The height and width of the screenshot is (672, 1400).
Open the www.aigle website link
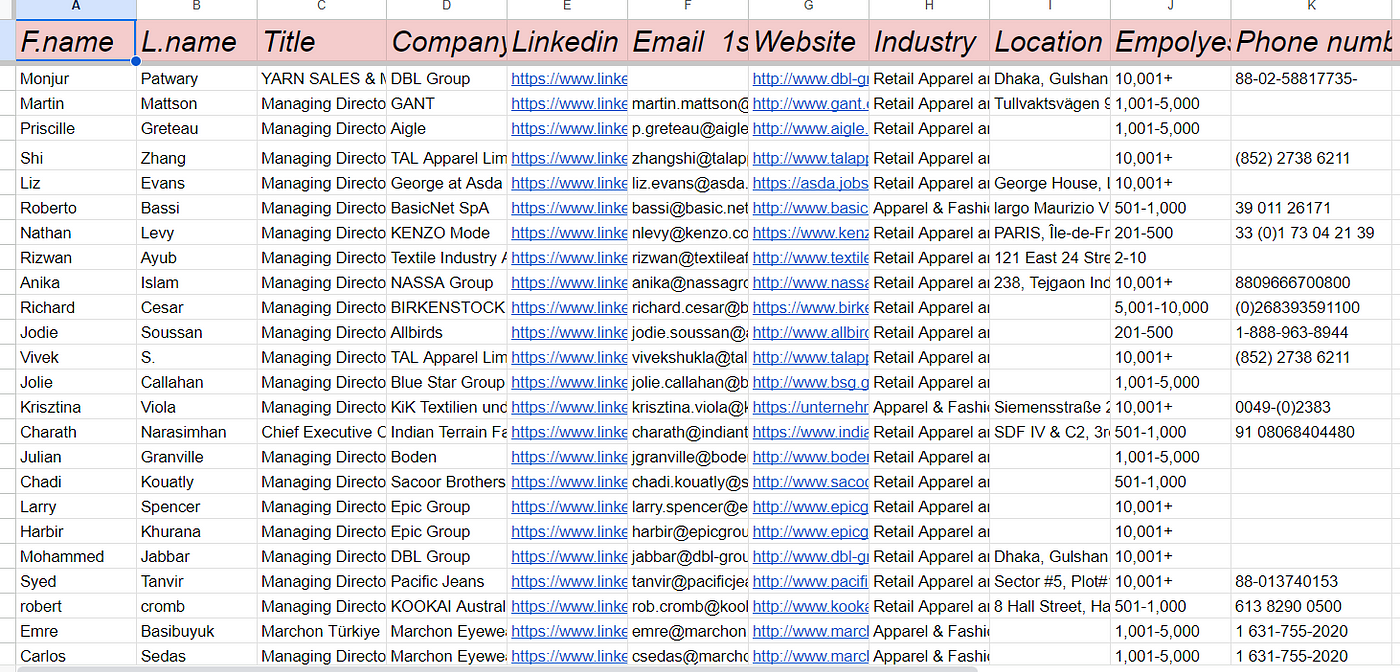[x=811, y=128]
